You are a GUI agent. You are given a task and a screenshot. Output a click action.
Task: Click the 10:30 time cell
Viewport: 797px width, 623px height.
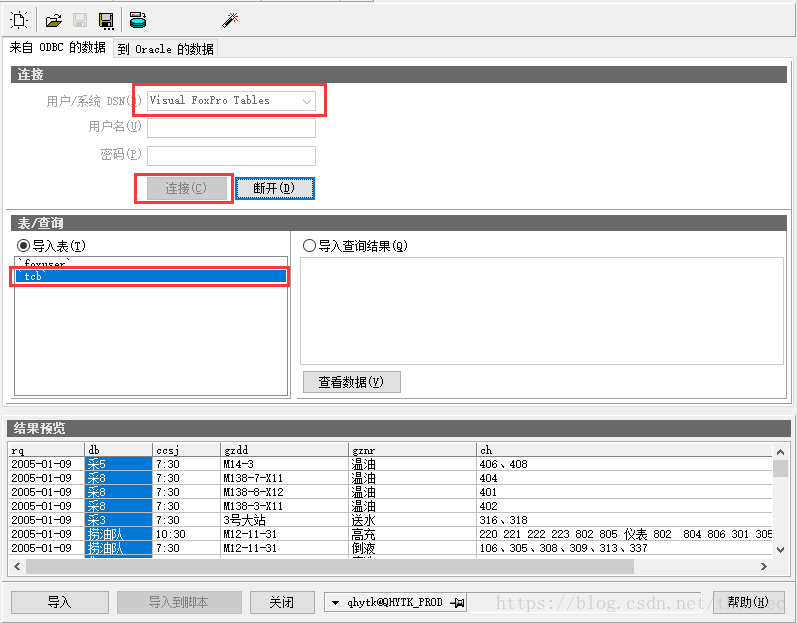(x=187, y=534)
